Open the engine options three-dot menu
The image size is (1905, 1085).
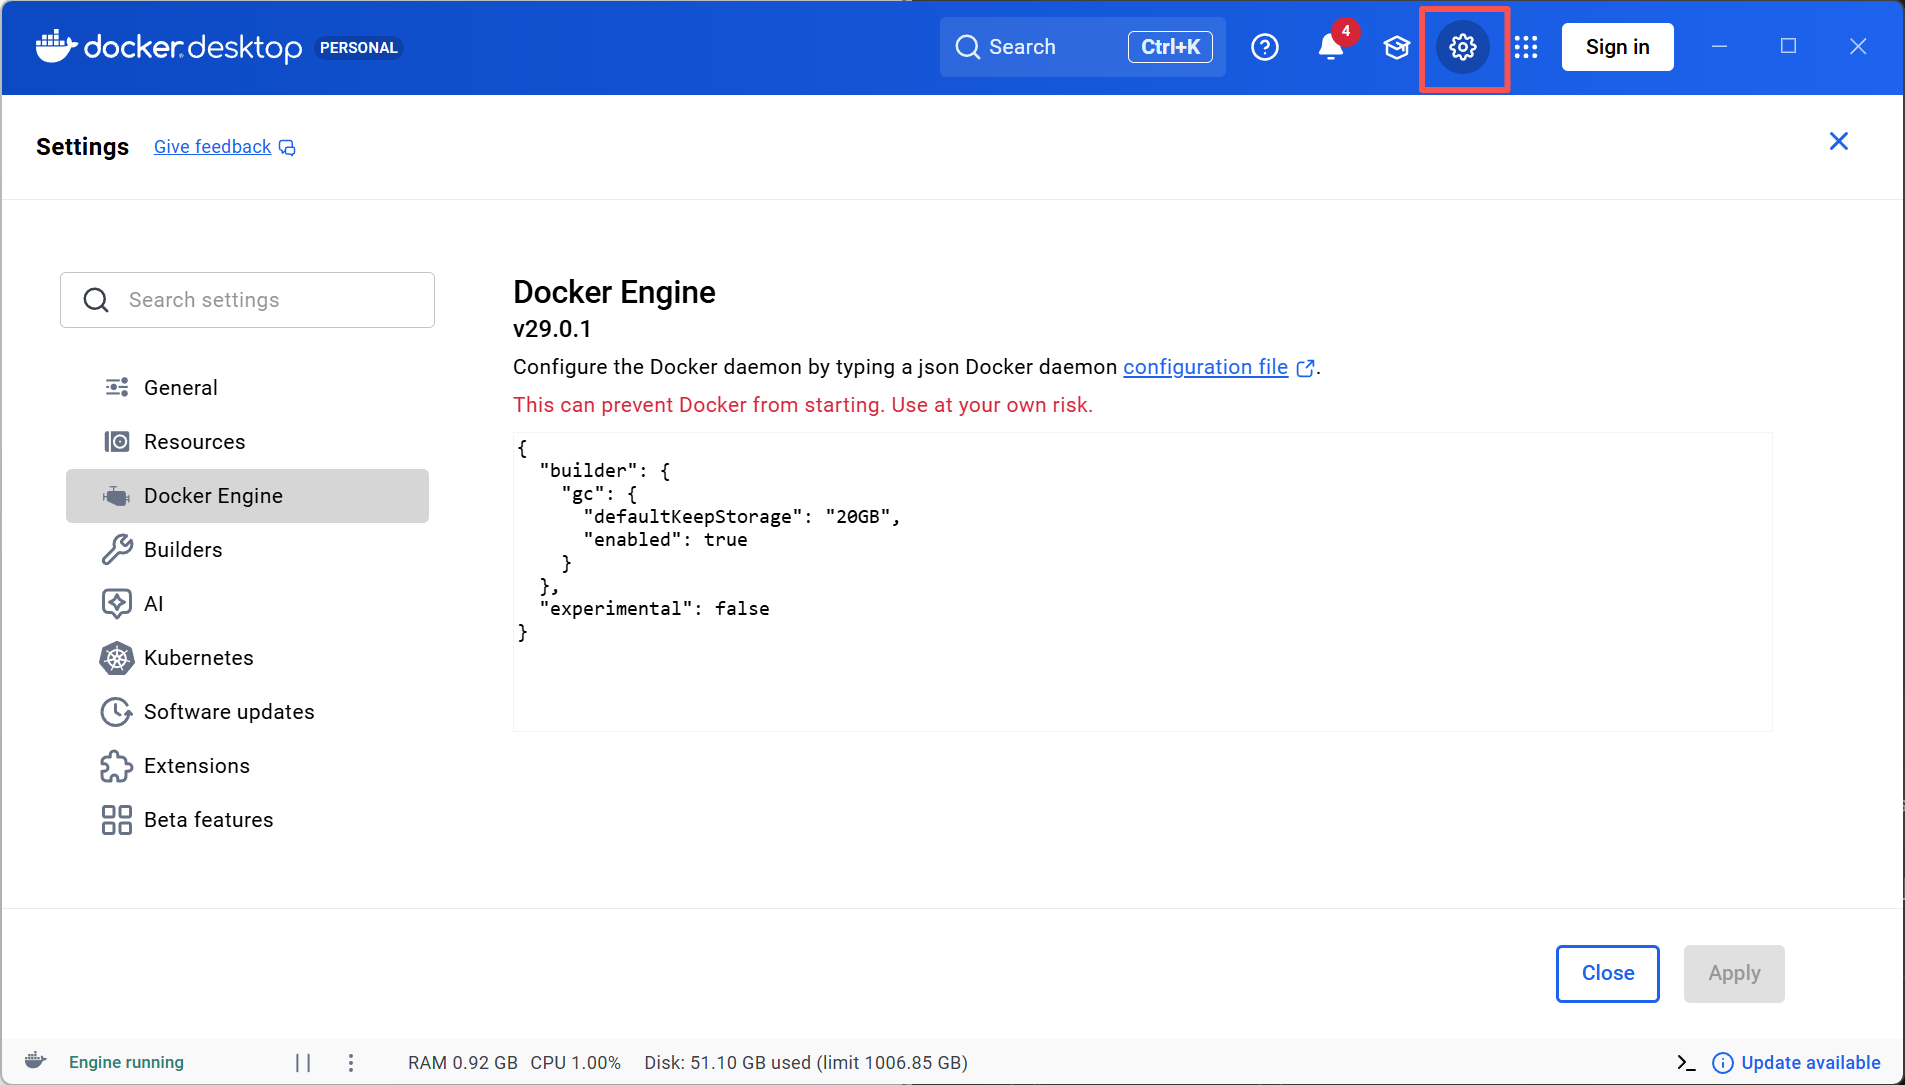point(351,1063)
